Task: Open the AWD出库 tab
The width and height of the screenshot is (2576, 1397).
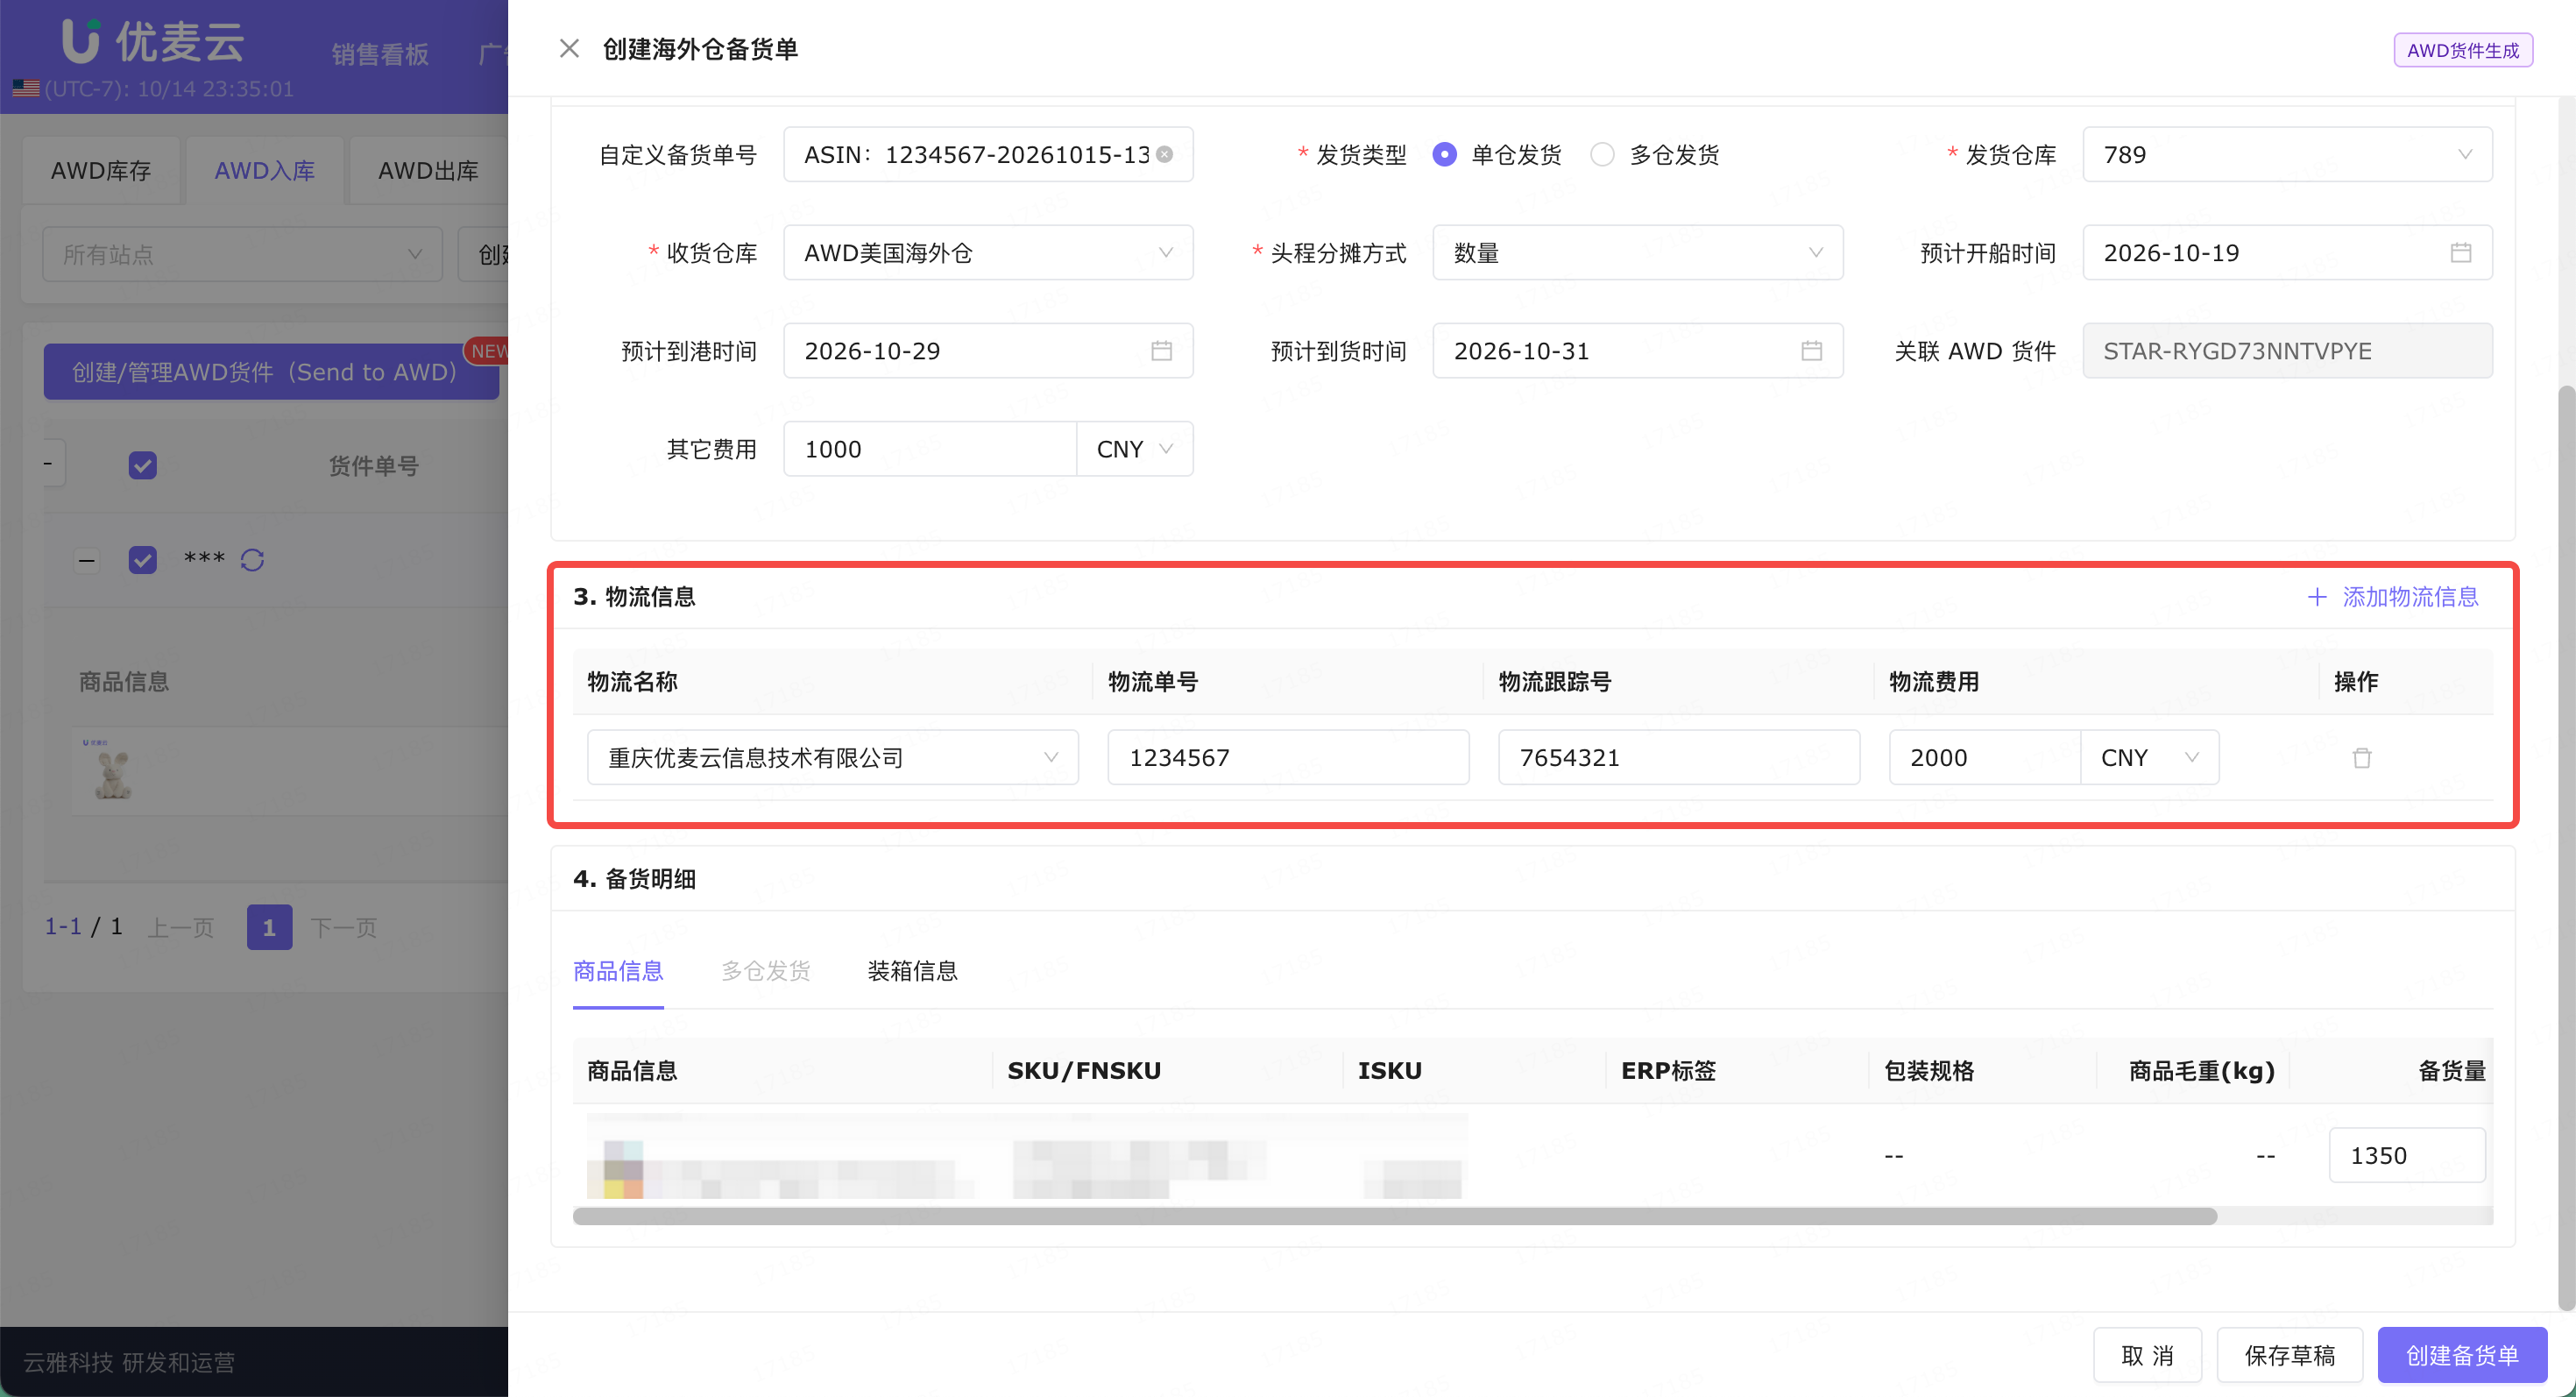Action: click(428, 170)
